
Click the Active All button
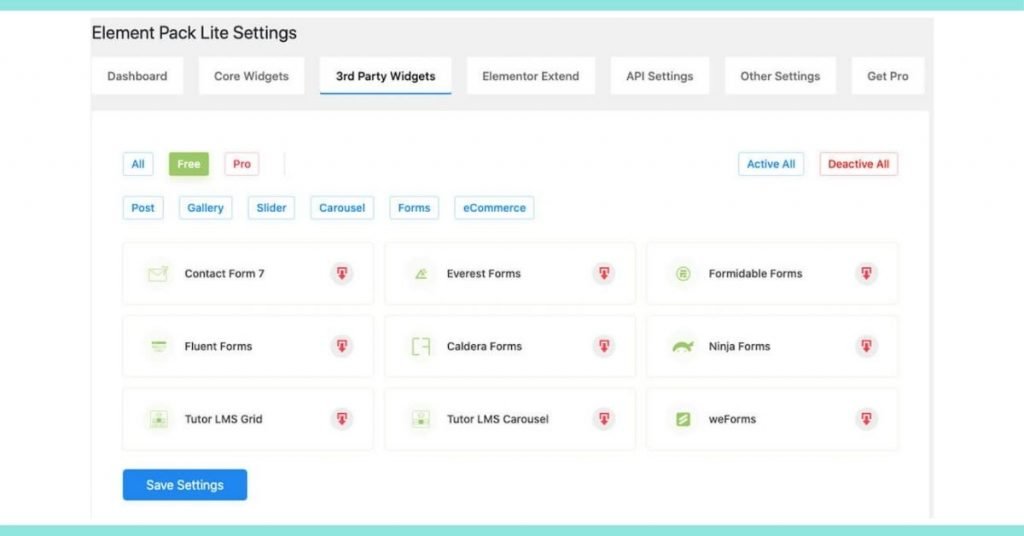click(x=771, y=164)
